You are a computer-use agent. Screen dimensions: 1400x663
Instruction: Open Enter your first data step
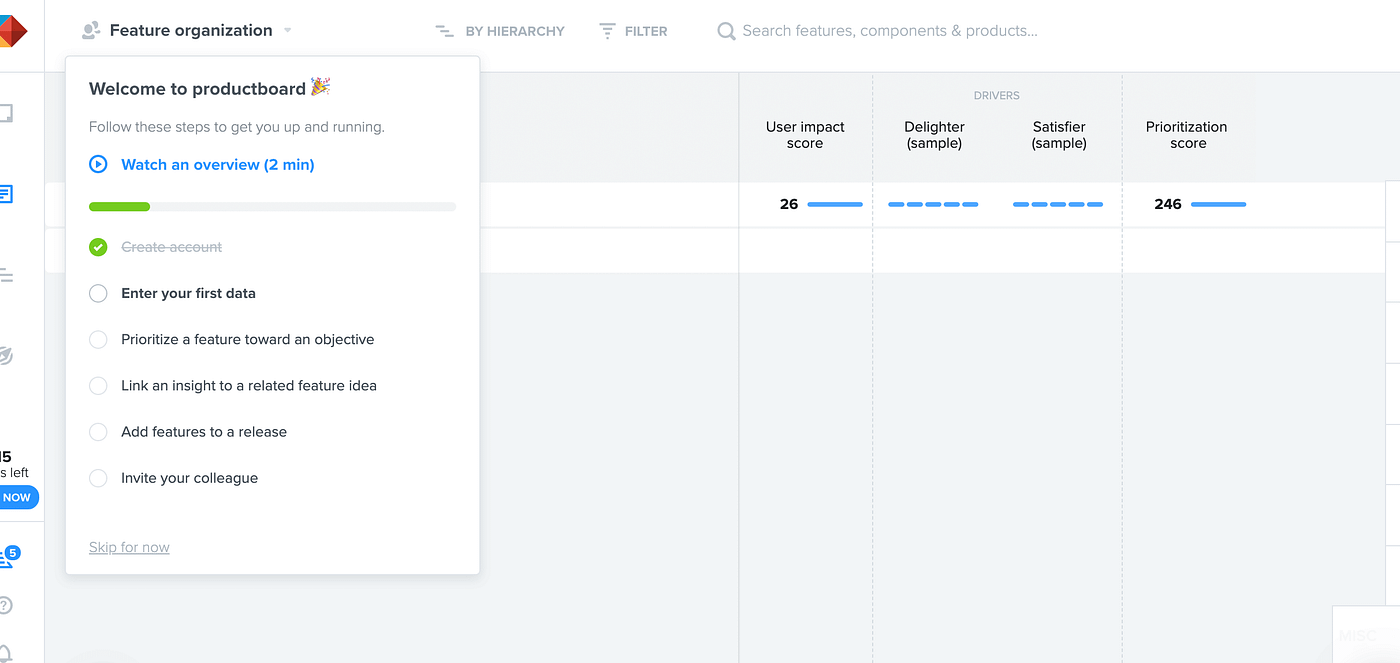(188, 293)
